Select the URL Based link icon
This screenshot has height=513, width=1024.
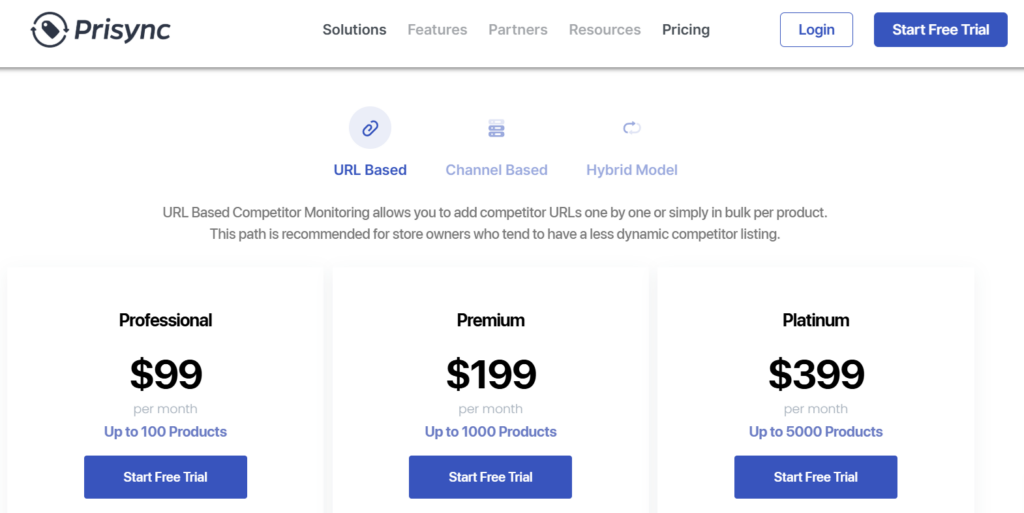tap(370, 128)
